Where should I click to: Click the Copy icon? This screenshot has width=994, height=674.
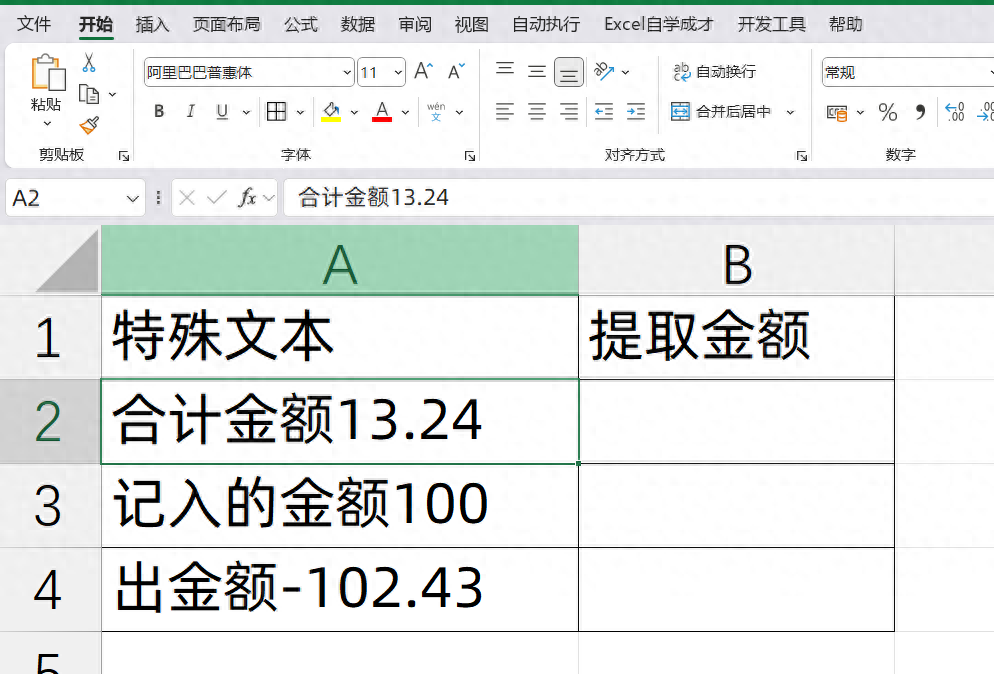click(x=89, y=94)
